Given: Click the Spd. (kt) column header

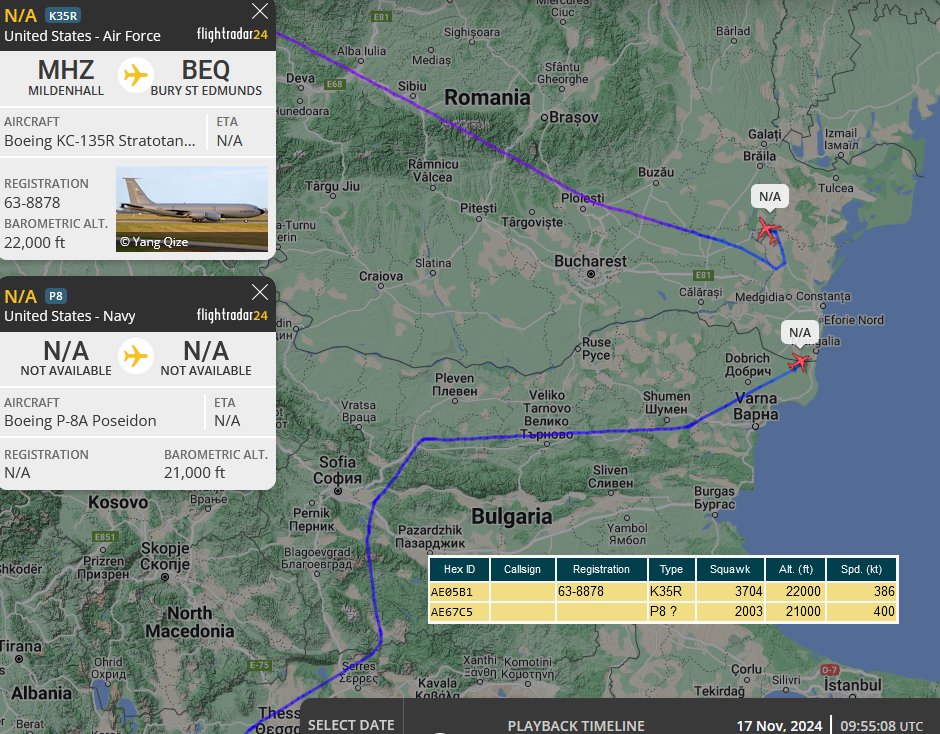Looking at the screenshot, I should pyautogui.click(x=861, y=569).
